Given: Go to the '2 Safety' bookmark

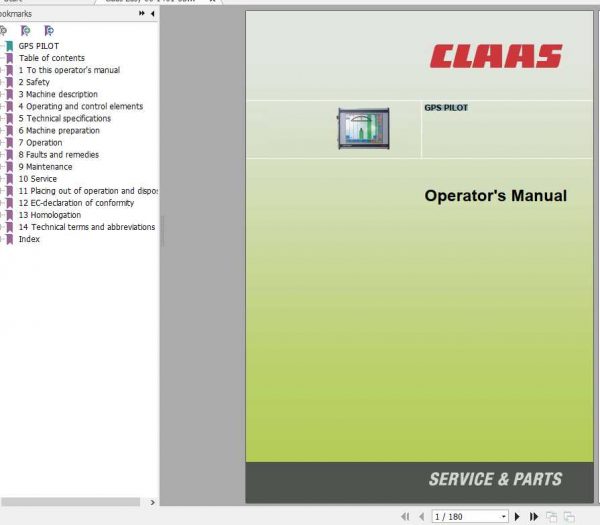Looking at the screenshot, I should tap(34, 82).
